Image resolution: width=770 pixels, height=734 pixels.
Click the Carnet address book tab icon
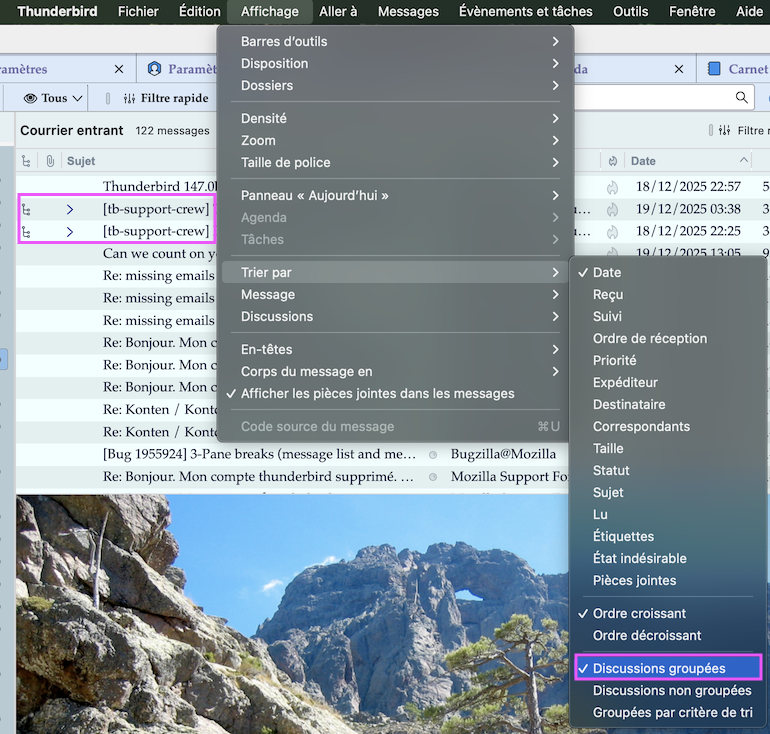tap(714, 69)
